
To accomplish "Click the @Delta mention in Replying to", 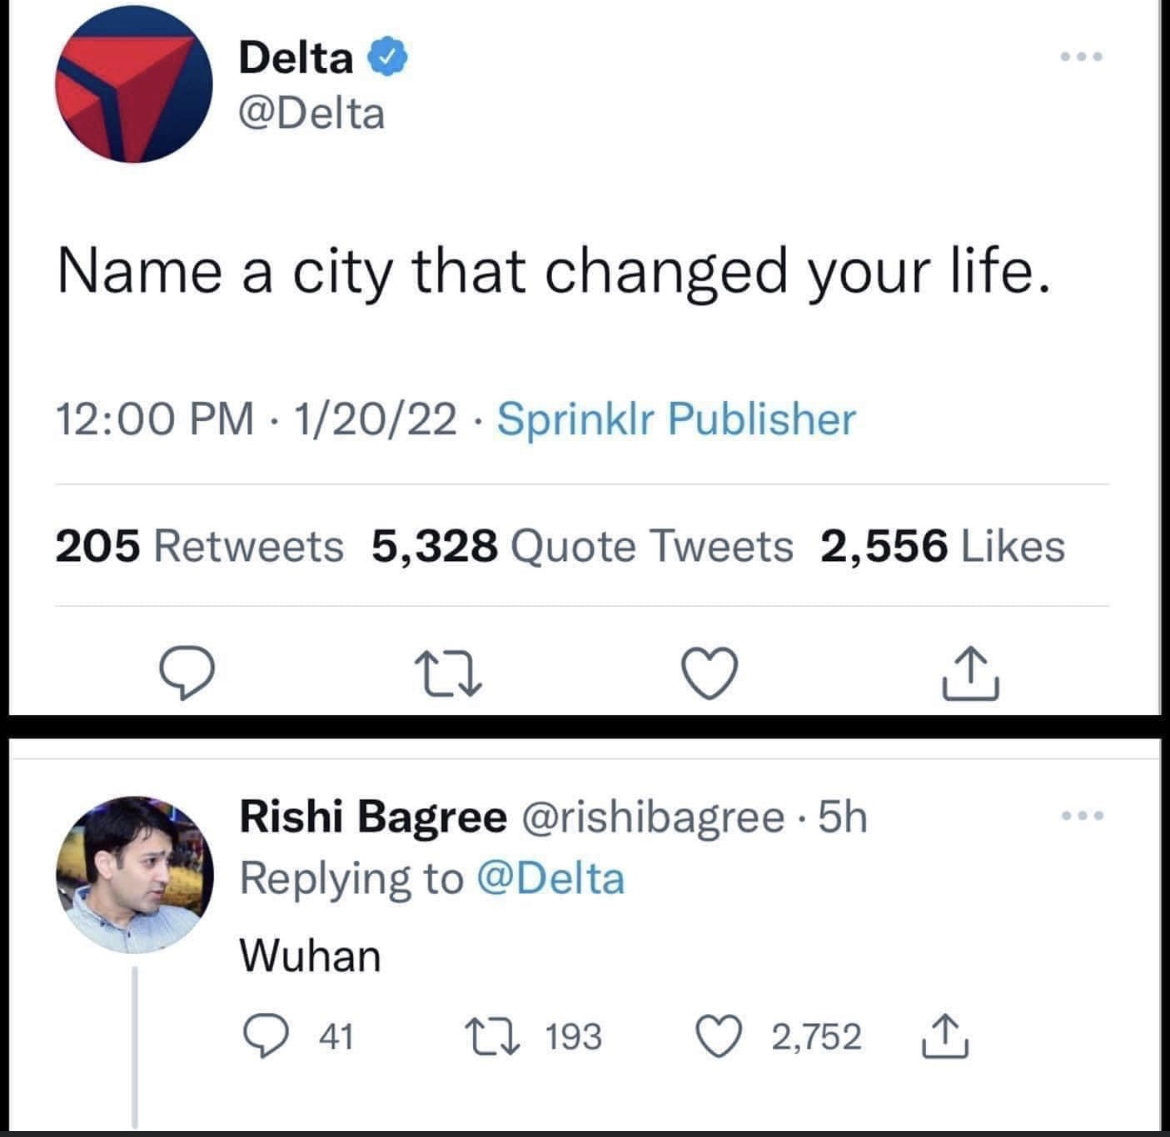I will (551, 879).
